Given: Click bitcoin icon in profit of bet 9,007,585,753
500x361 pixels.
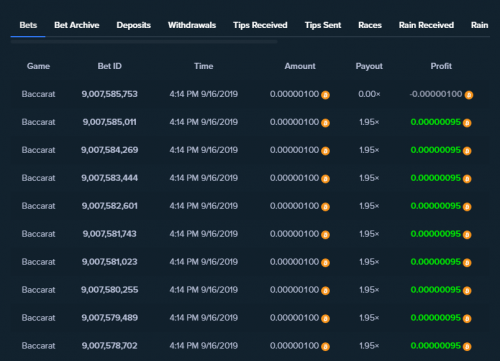Looking at the screenshot, I should [x=469, y=95].
